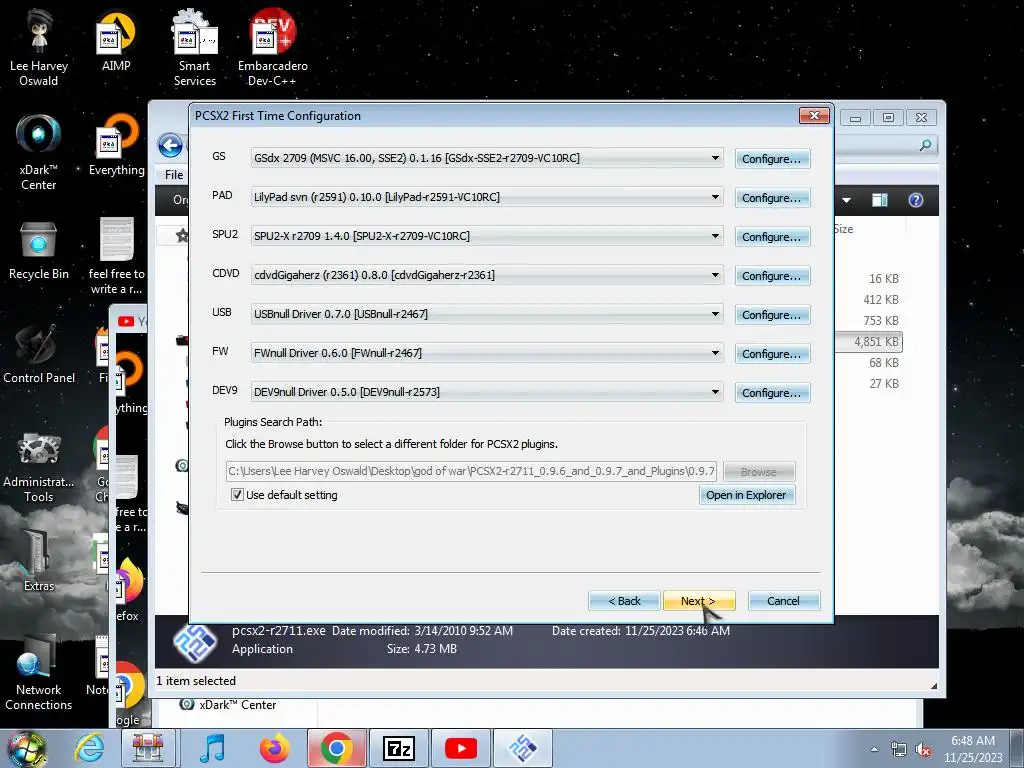Close the PCSX2 configuration dialog
This screenshot has height=768, width=1024.
814,116
